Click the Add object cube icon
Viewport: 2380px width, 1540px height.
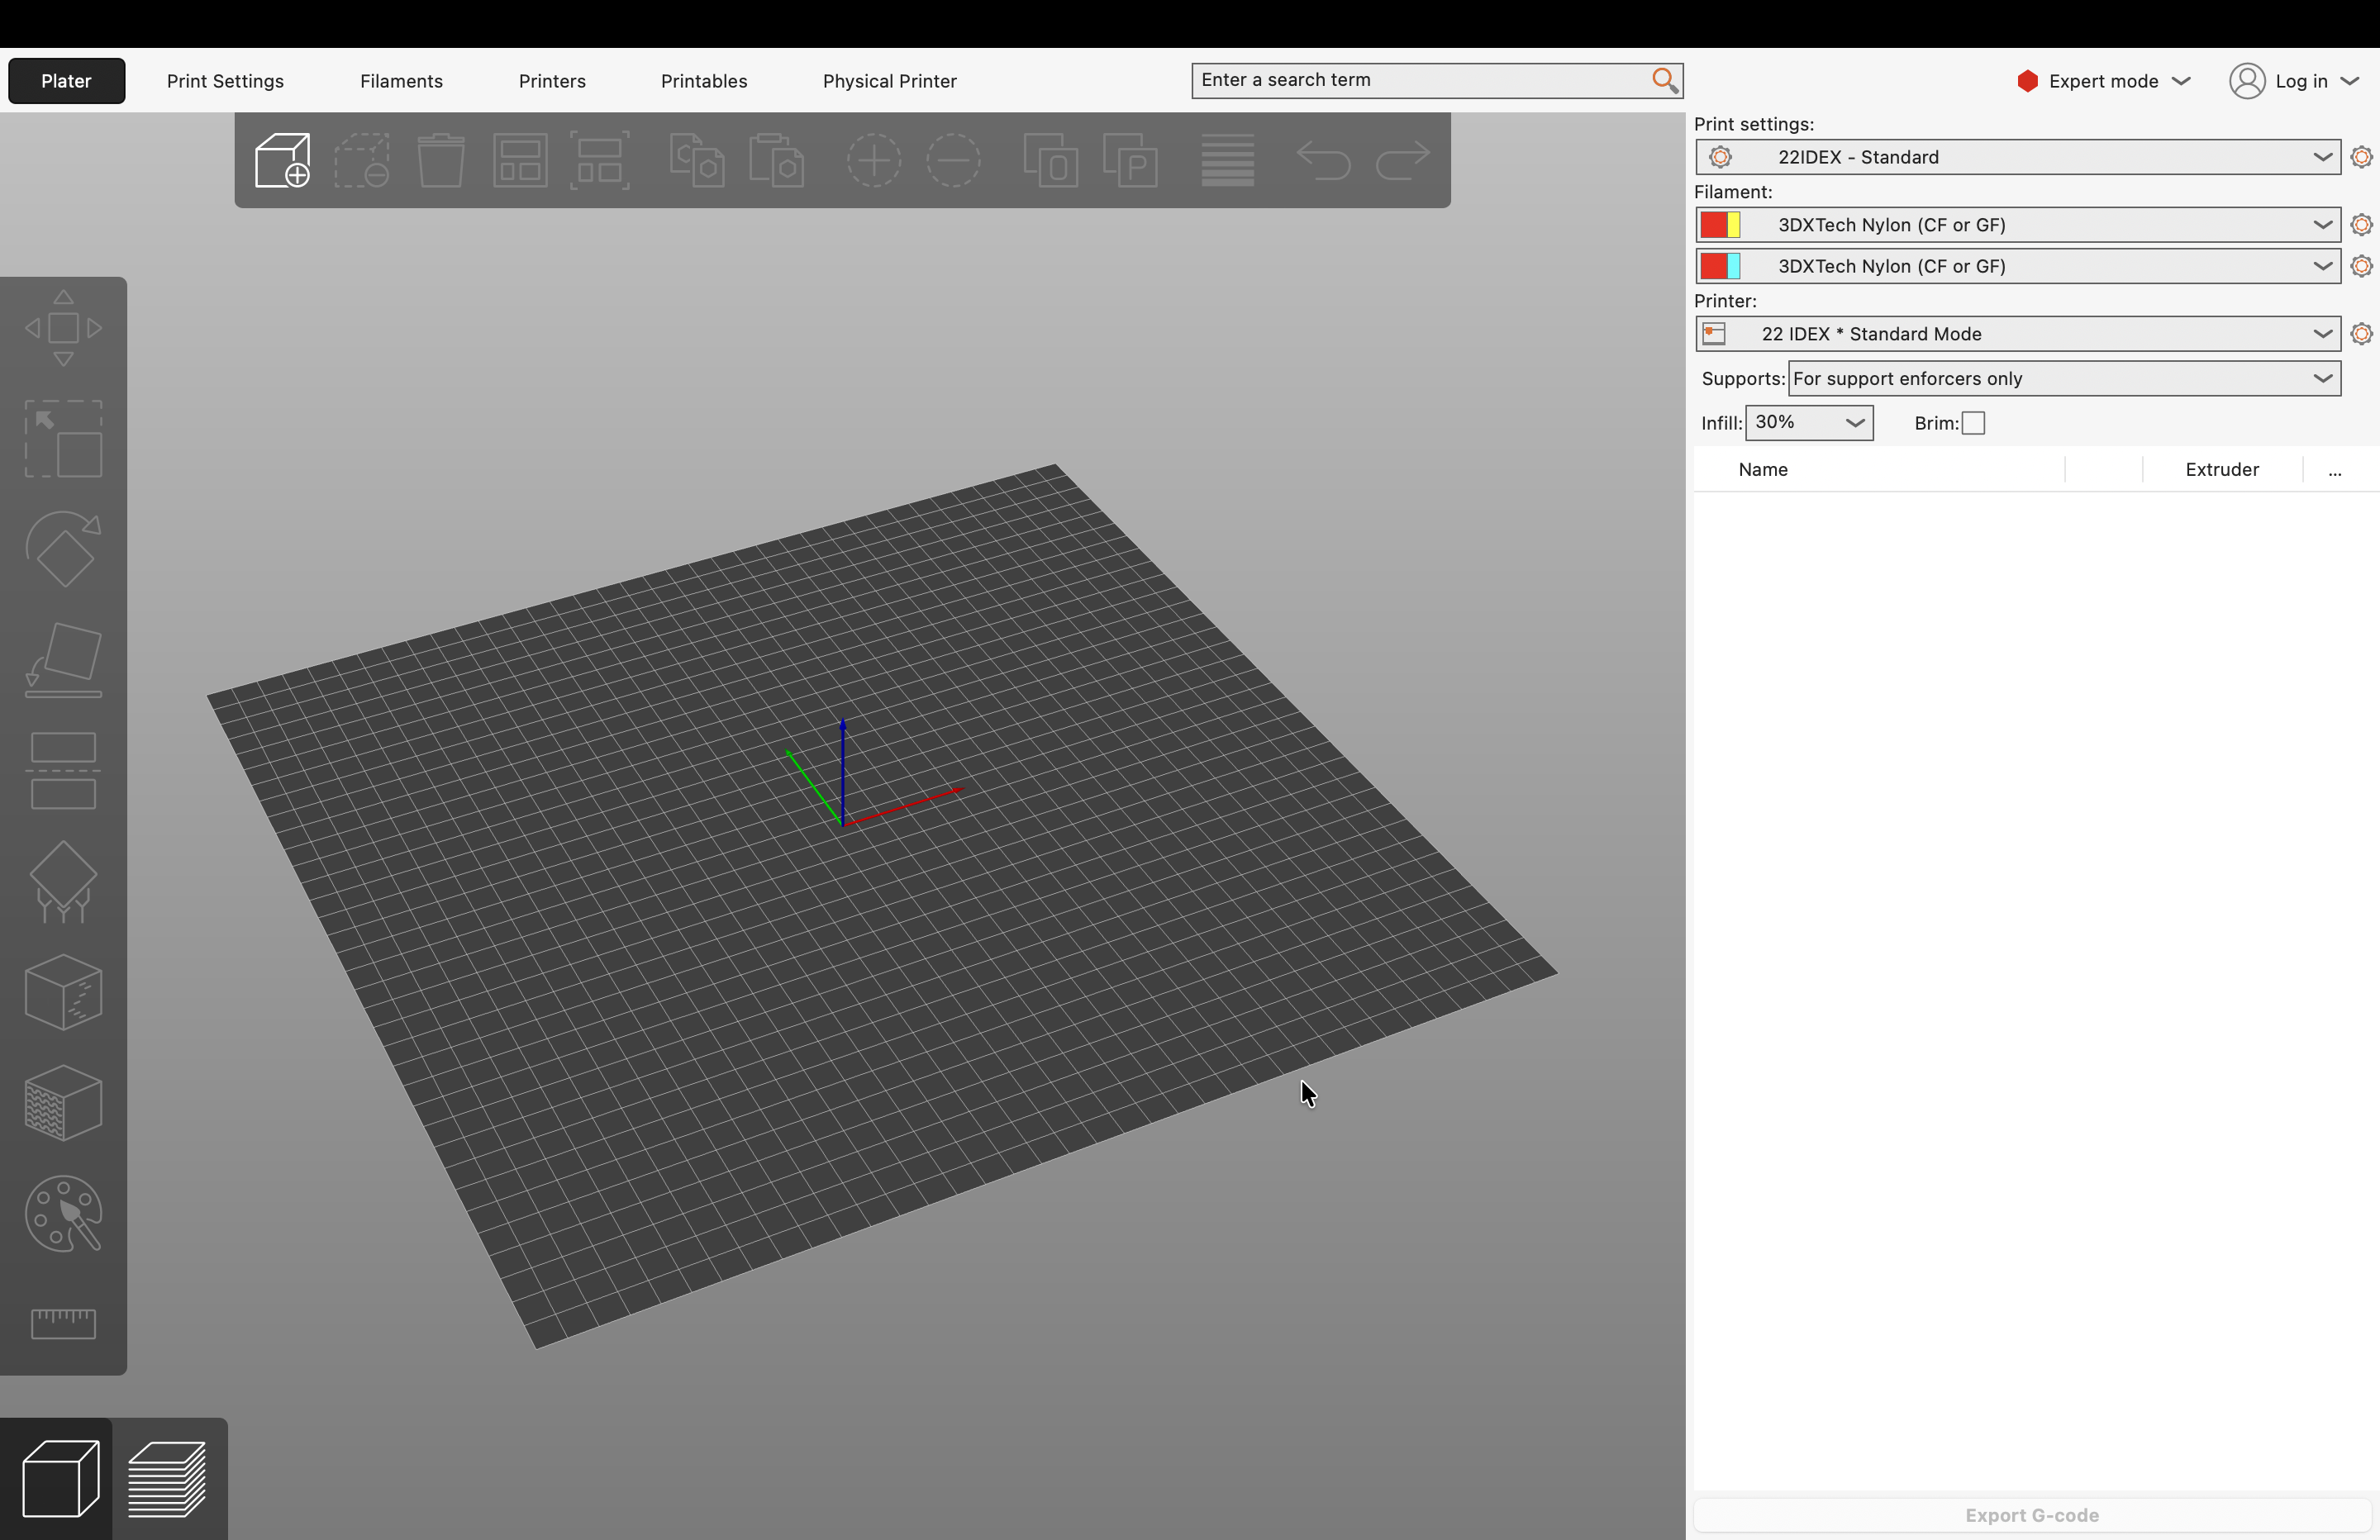tap(282, 160)
